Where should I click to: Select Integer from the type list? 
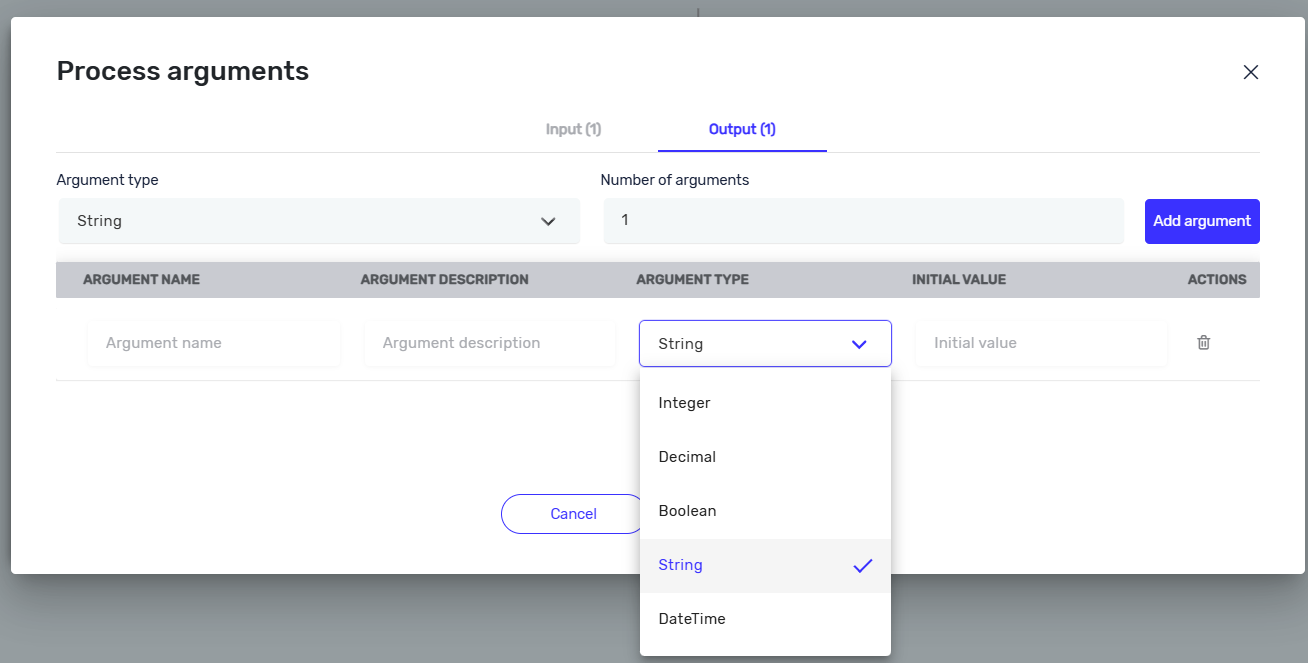click(684, 403)
